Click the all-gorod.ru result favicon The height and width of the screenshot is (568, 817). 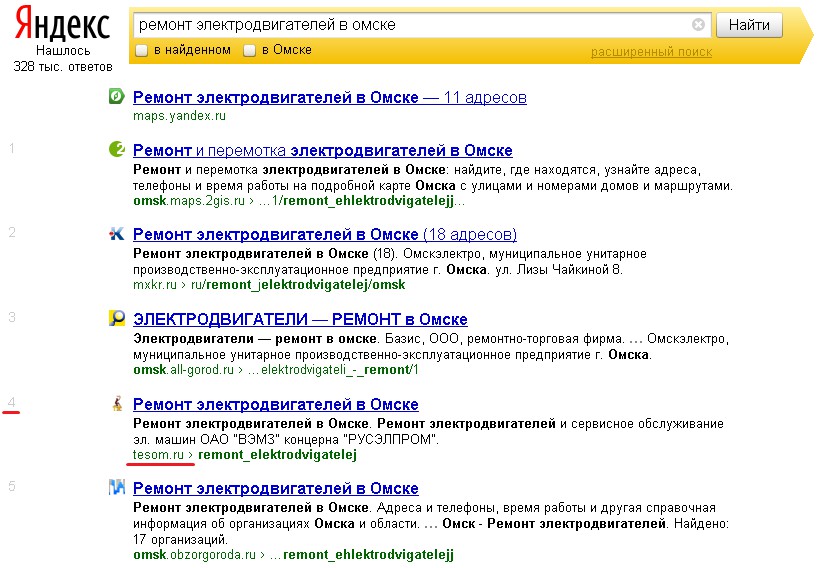point(117,318)
